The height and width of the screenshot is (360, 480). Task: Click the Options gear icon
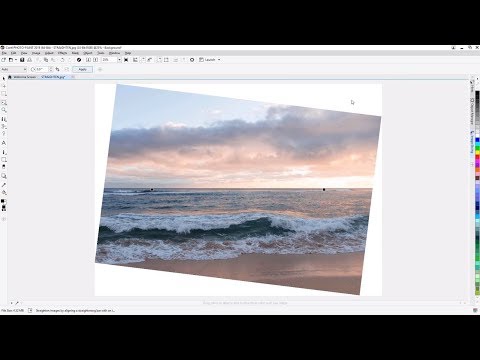[192, 60]
